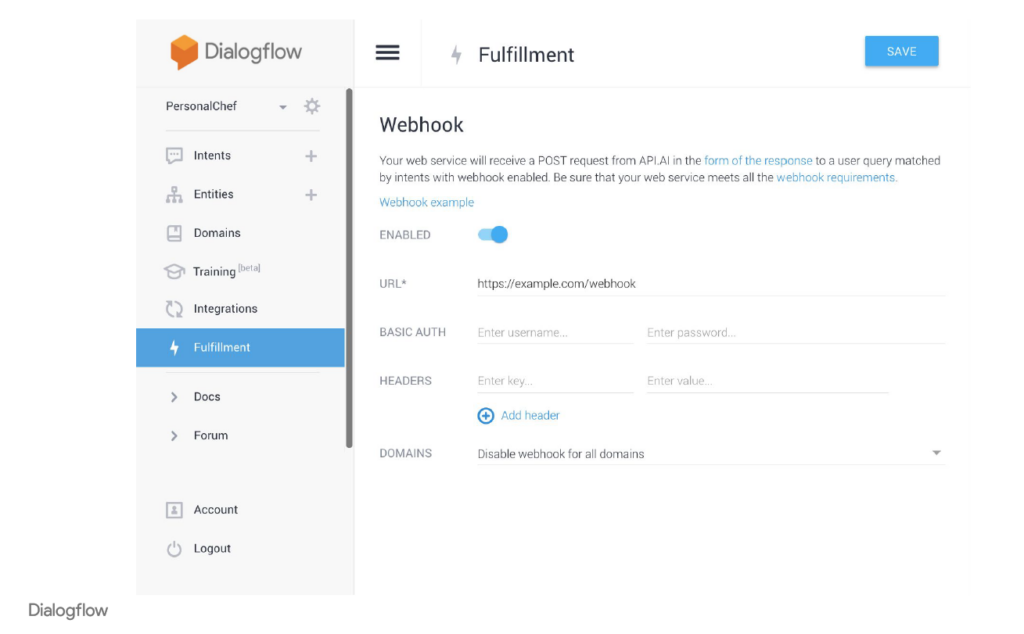Click the Dialogflow orange cube logo
The image size is (1024, 634).
[184, 52]
